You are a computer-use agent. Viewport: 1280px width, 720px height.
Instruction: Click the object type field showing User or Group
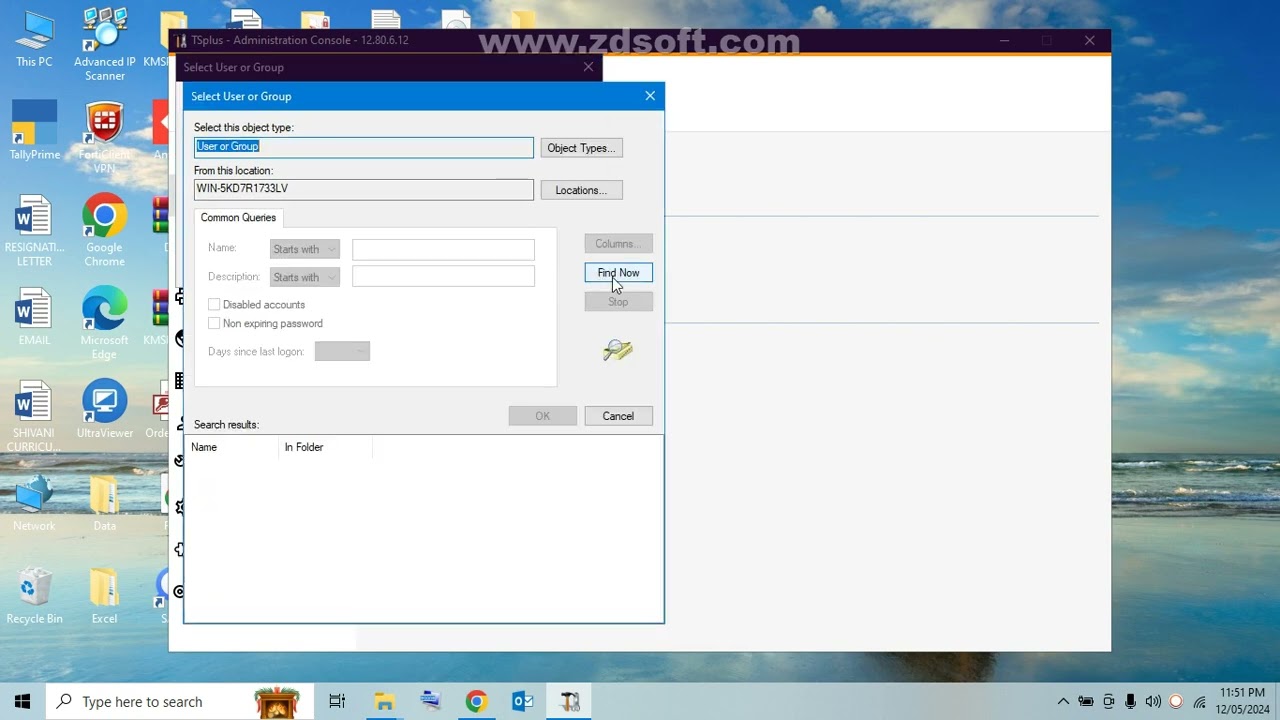point(364,147)
